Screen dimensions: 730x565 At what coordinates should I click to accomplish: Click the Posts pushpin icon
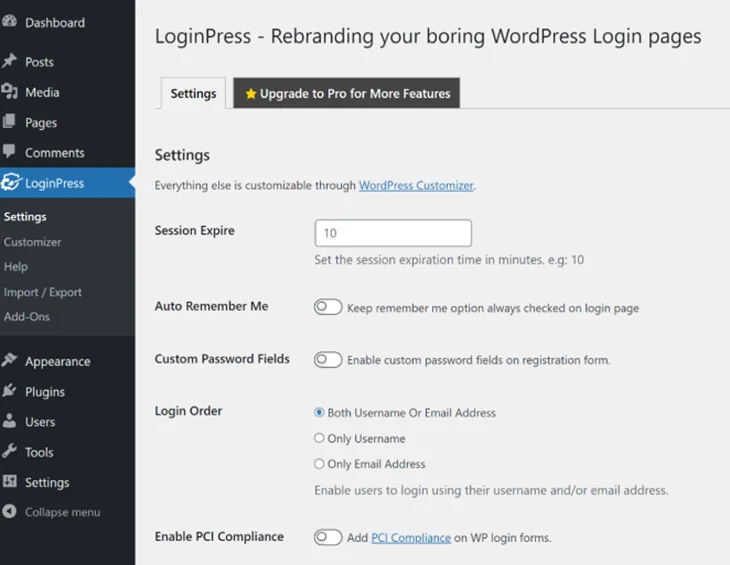pyautogui.click(x=9, y=61)
